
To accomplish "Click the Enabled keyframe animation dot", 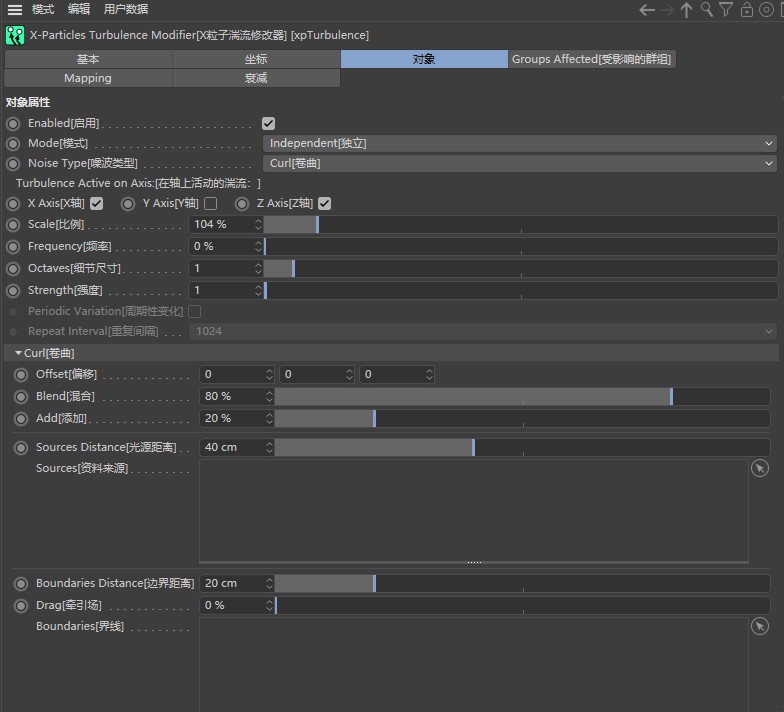I will tap(14, 124).
